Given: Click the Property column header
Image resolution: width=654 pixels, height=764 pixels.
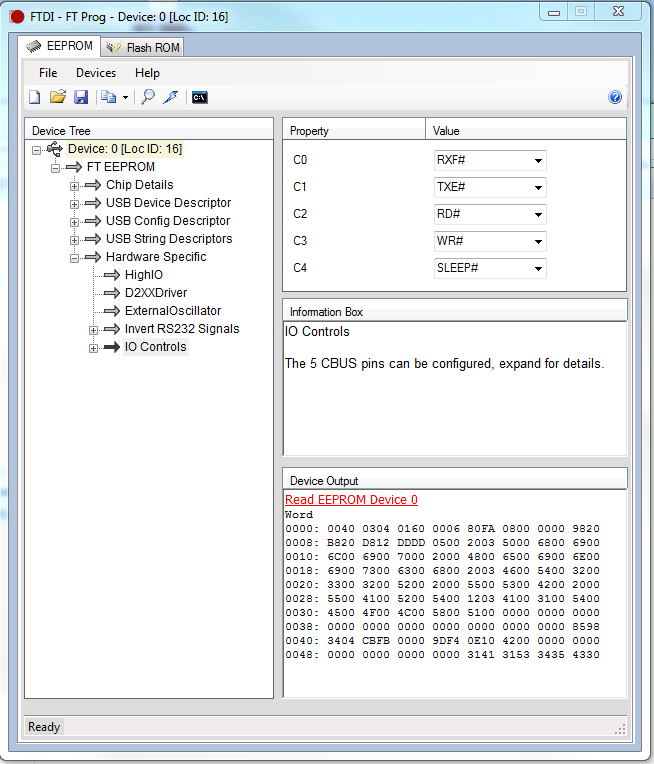Looking at the screenshot, I should click(x=354, y=131).
